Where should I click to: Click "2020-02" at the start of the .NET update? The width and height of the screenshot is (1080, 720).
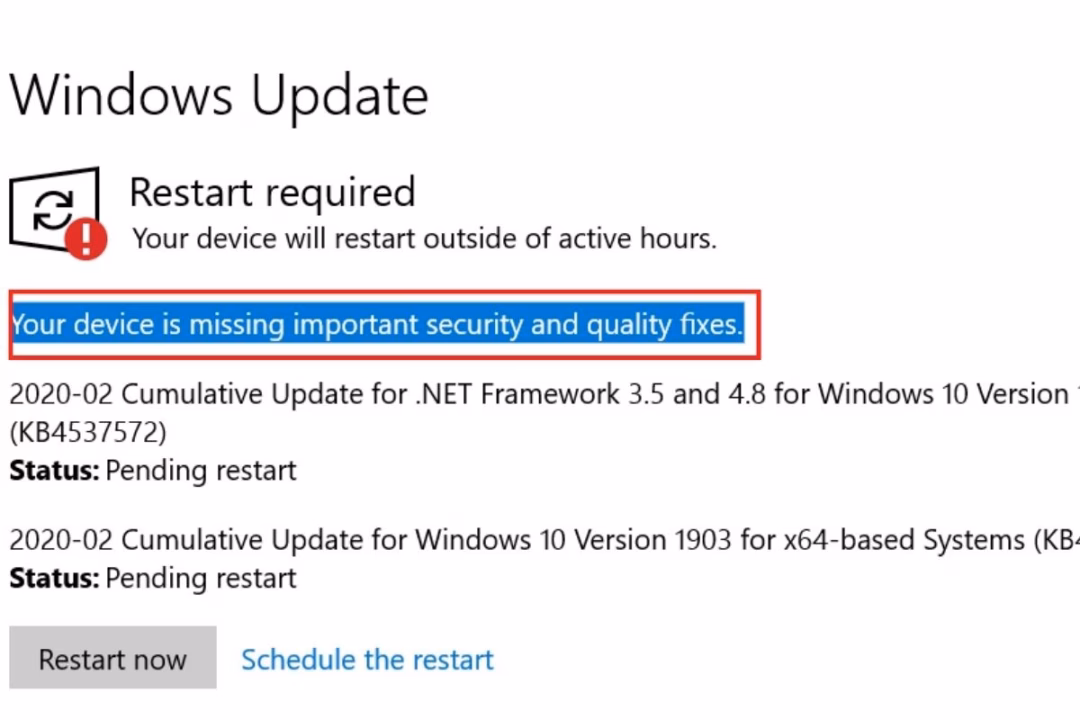coord(60,394)
